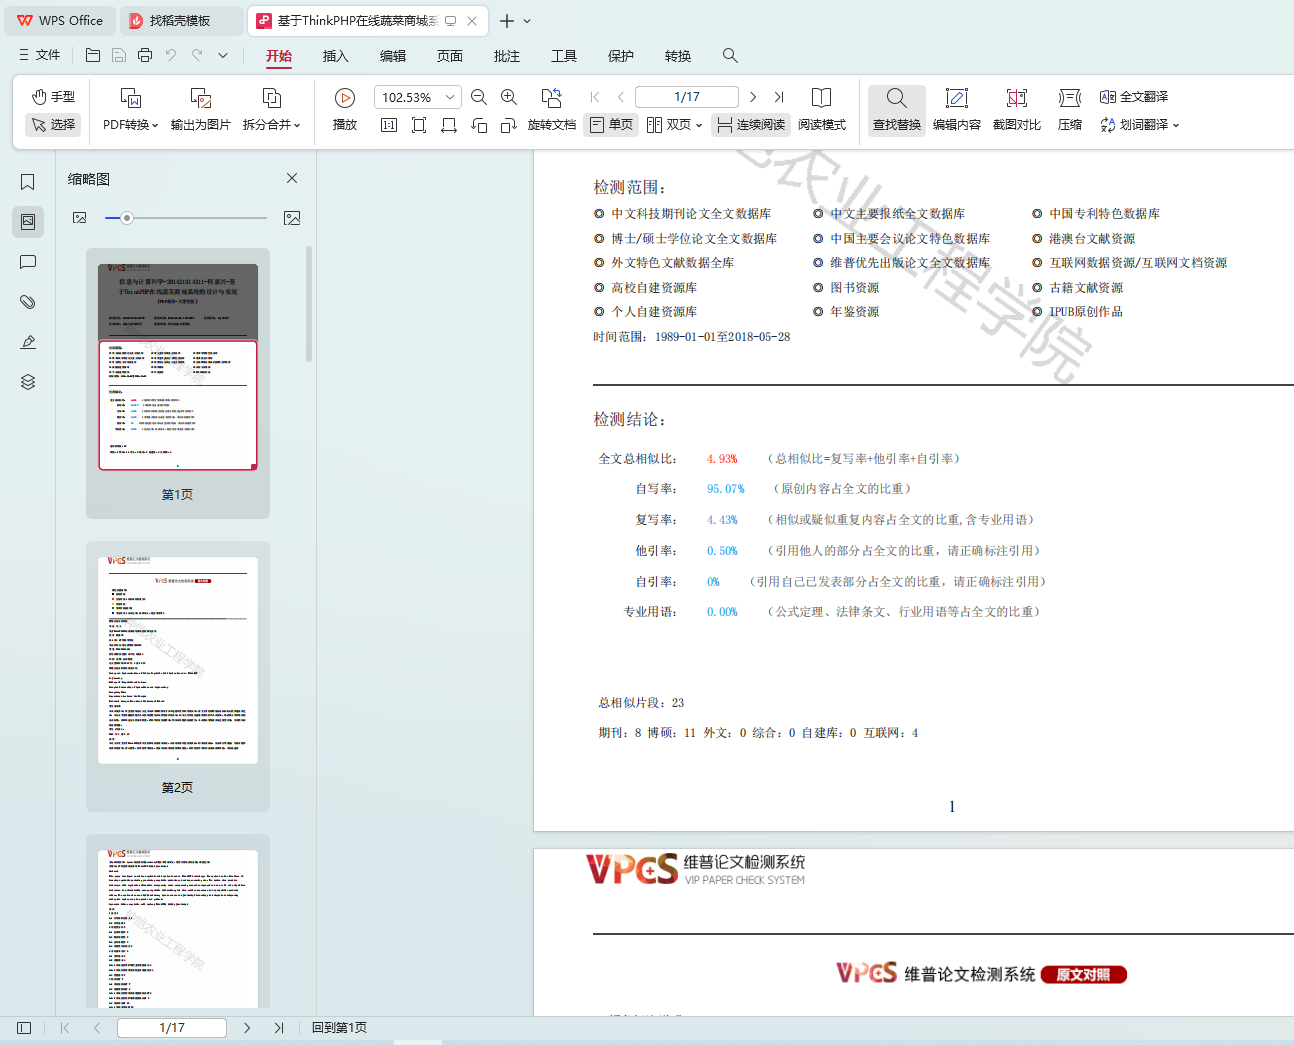Set the view to actual size 1:1
The image size is (1294, 1045).
[389, 125]
